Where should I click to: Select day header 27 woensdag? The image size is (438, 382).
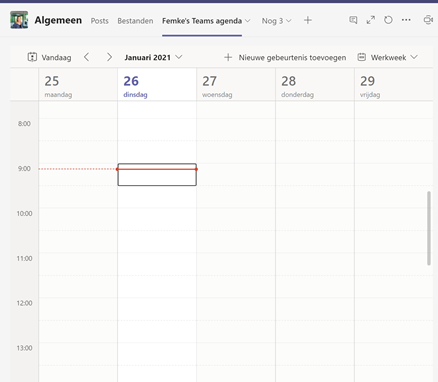tap(236, 85)
